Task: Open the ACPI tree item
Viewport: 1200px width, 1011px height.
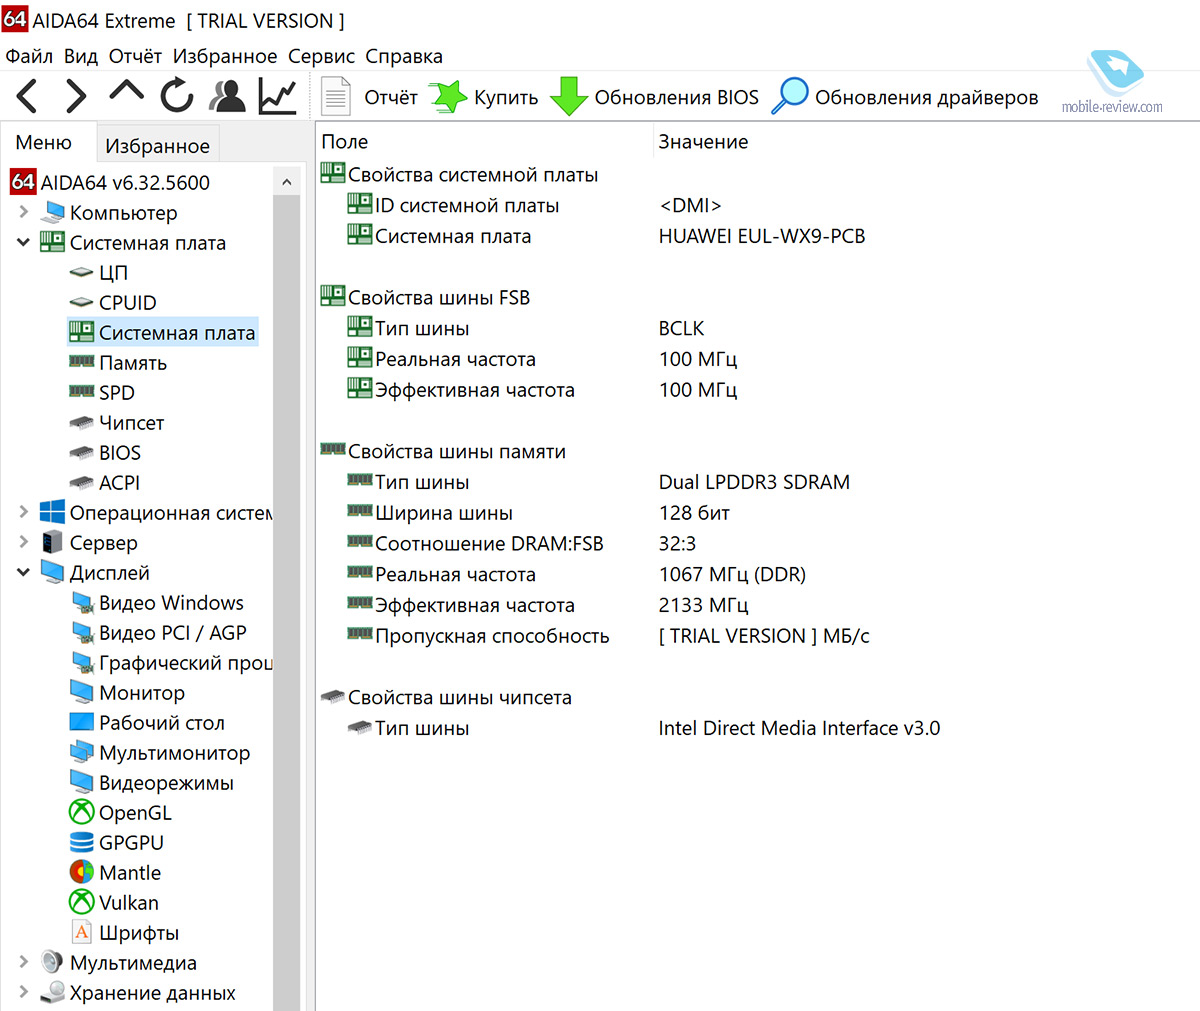Action: [104, 482]
